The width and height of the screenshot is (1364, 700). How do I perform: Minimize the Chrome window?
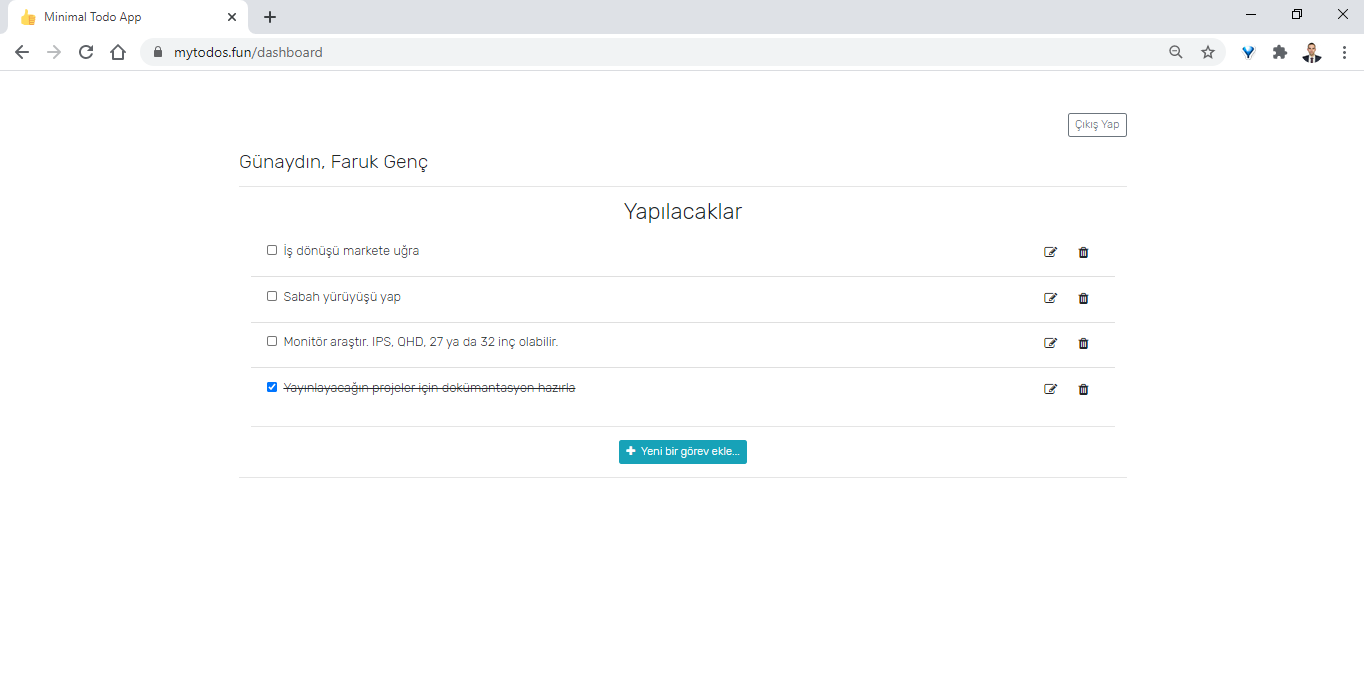(1252, 15)
